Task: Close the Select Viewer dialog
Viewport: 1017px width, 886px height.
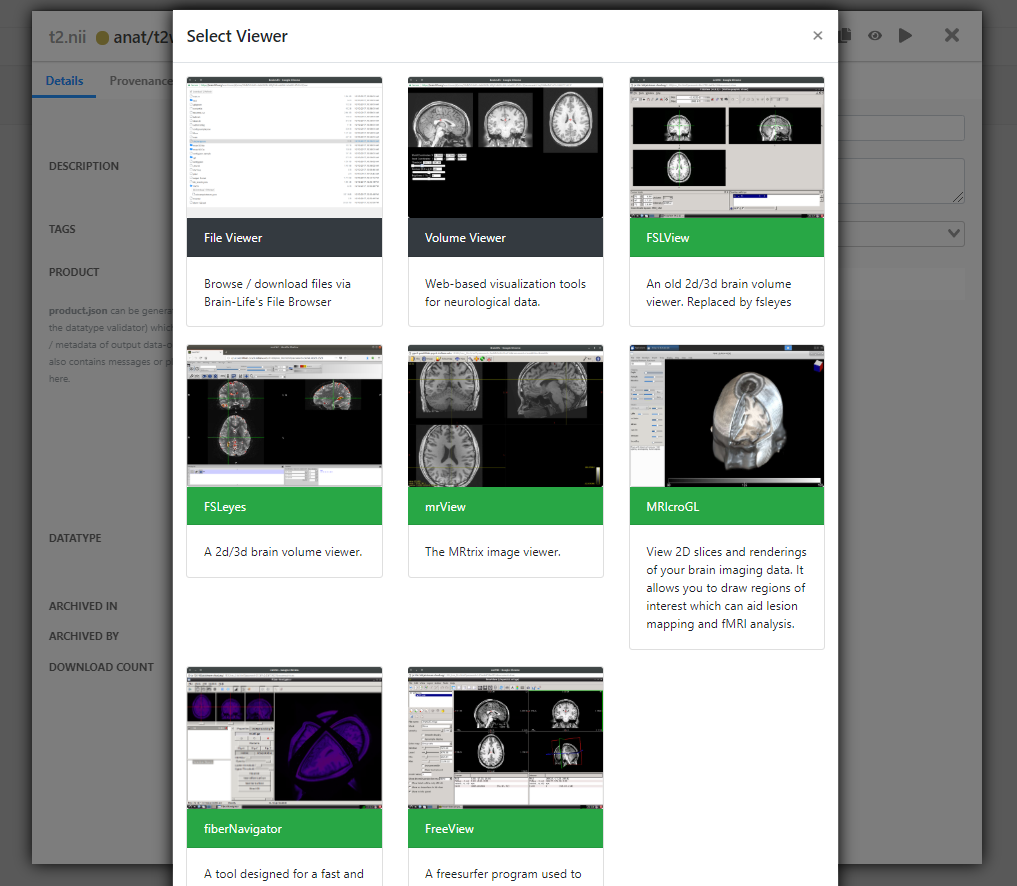Action: 817,36
